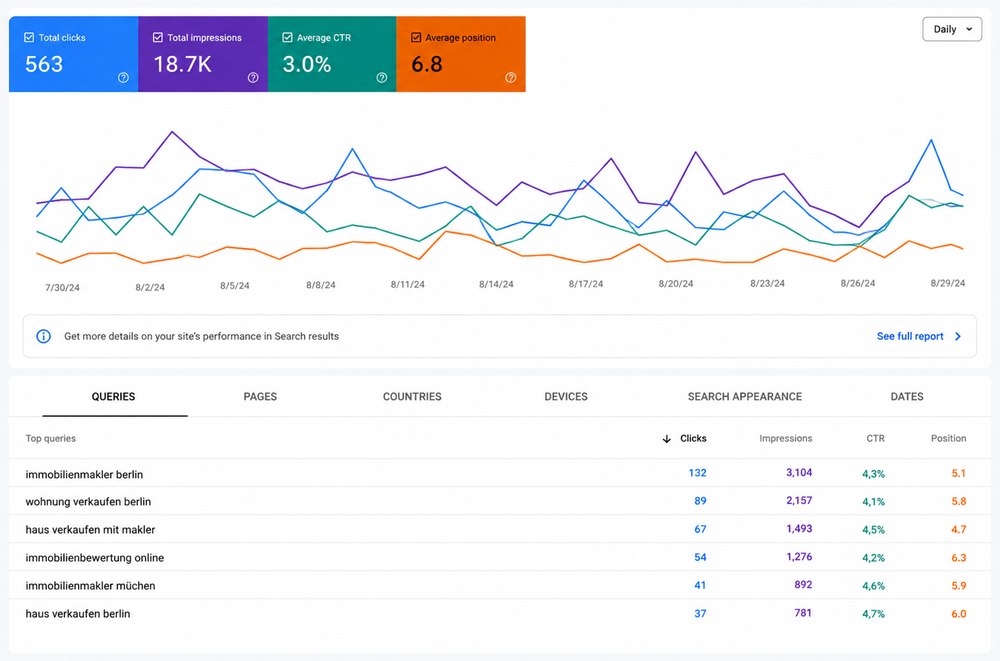
Task: Open help icon on Total impressions card
Action: [253, 78]
